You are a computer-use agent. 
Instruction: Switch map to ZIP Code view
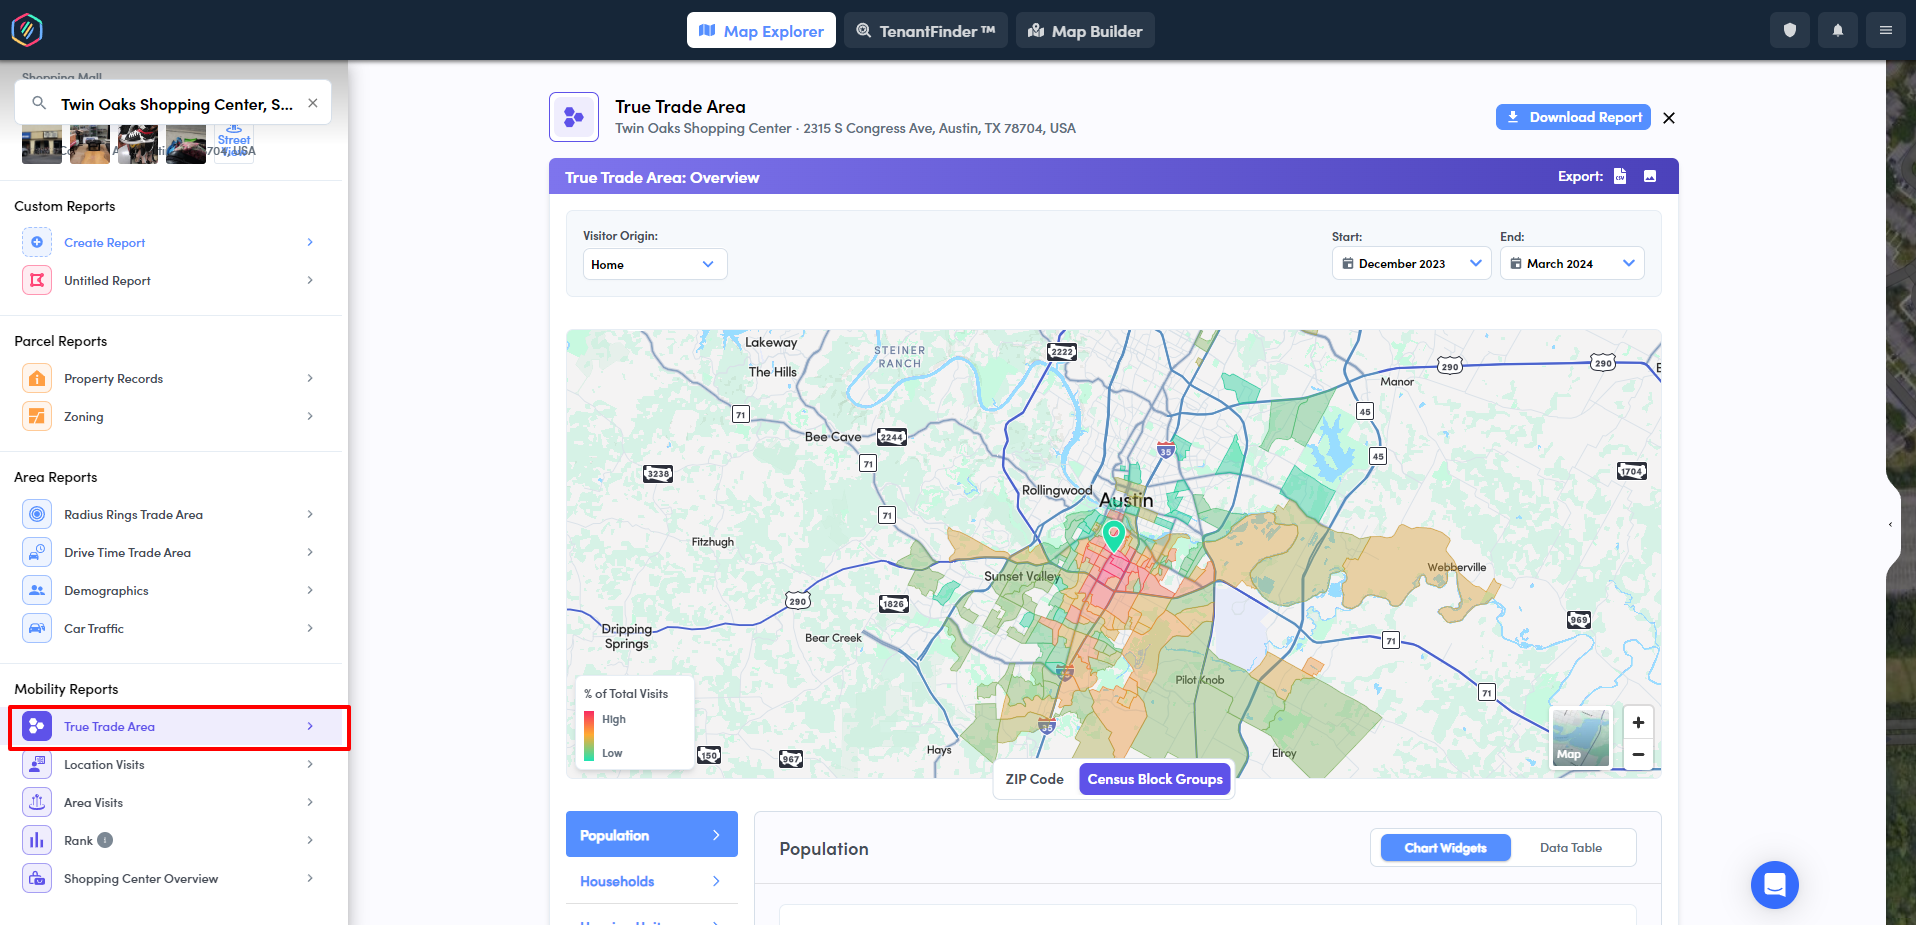point(1034,779)
